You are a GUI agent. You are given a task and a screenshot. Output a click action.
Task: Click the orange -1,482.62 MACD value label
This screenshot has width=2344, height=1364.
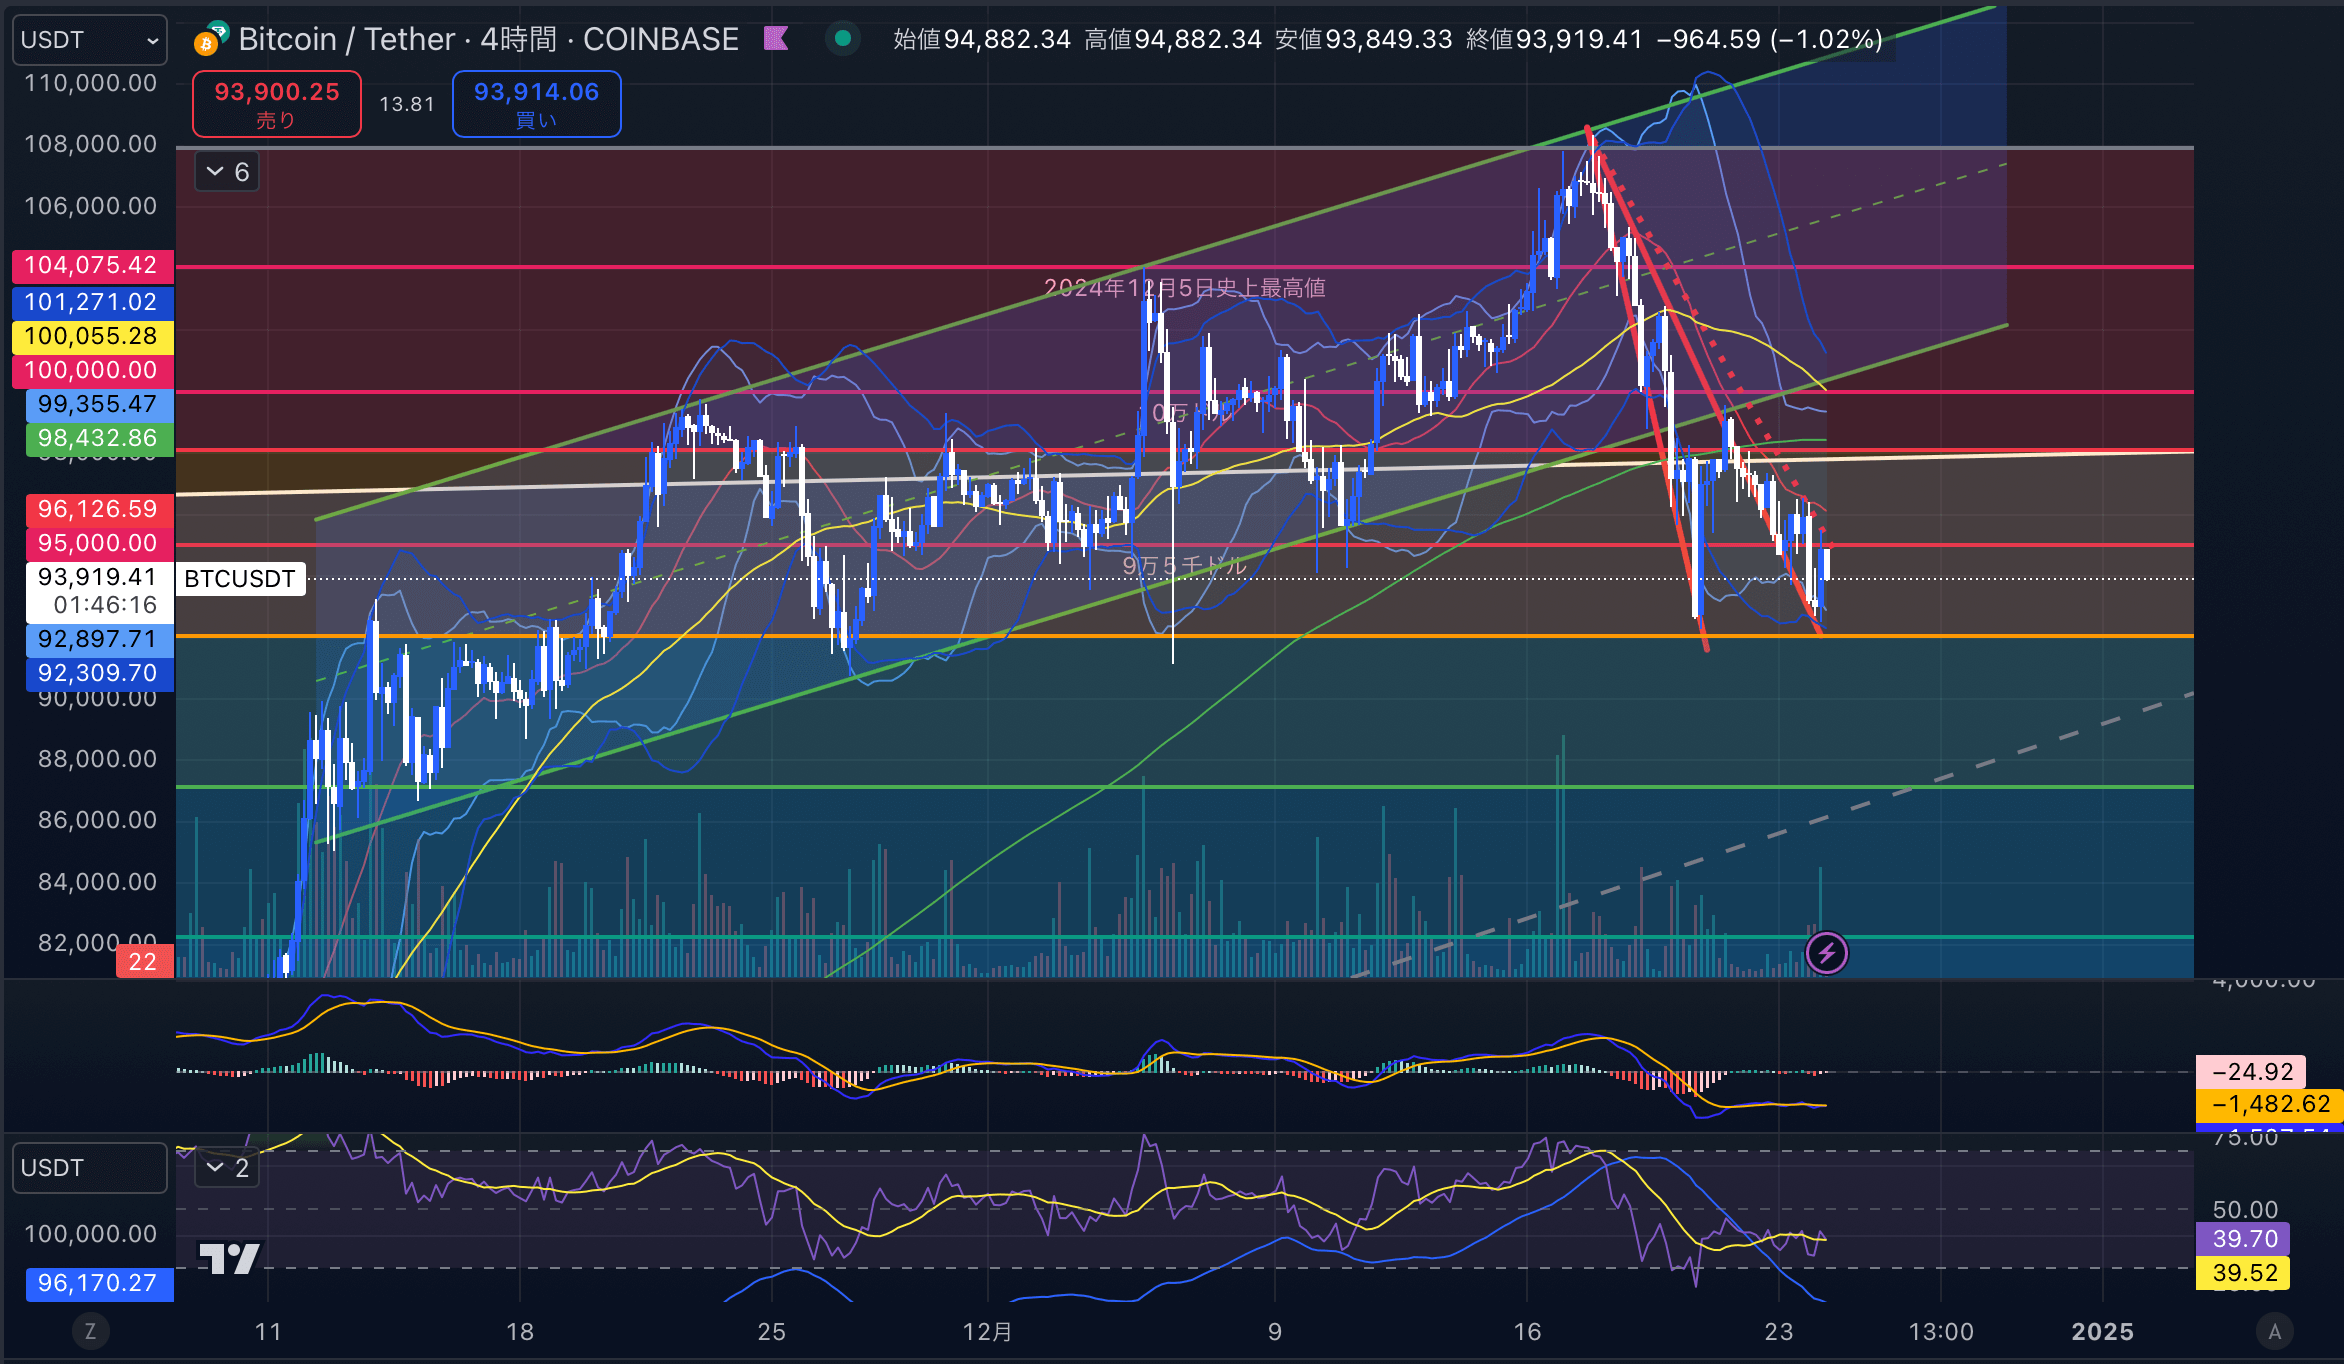click(x=2269, y=1104)
